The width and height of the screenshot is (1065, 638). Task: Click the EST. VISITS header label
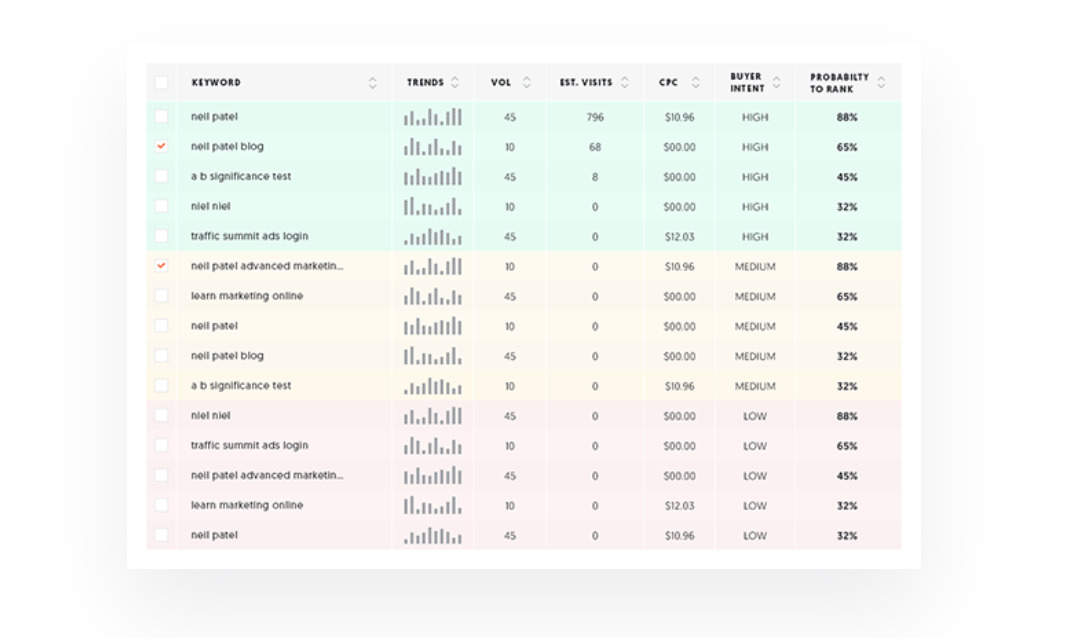pyautogui.click(x=586, y=83)
